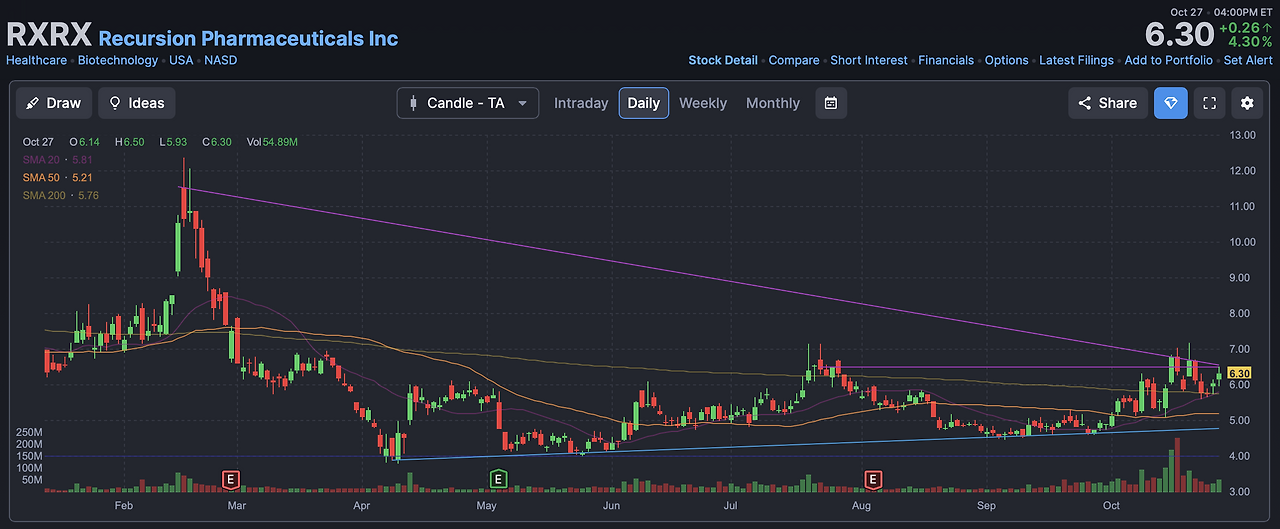Open the Draw tool with pencil icon

tap(54, 103)
